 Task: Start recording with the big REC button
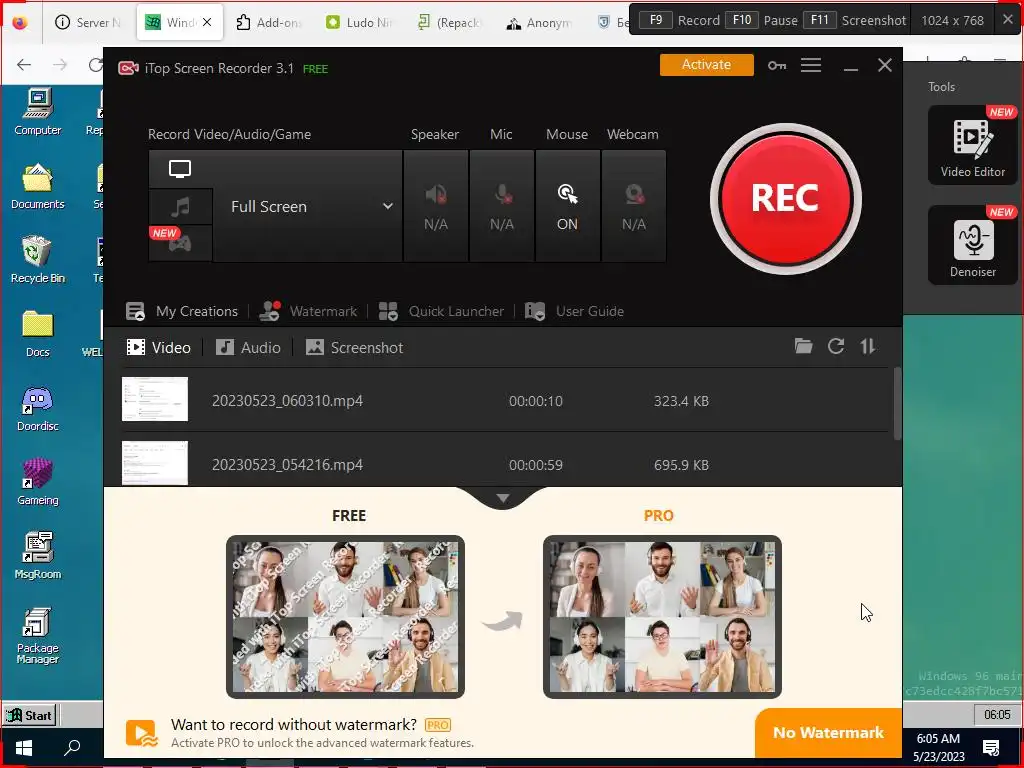(786, 199)
